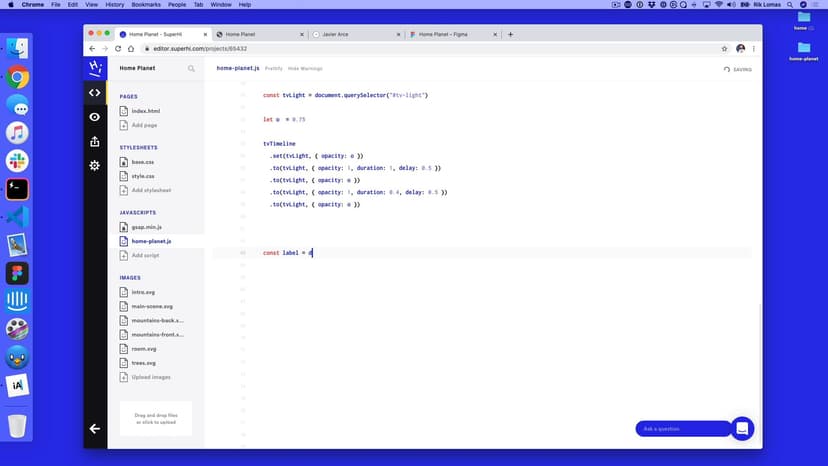Open the Chrome three-dot menu
828x466 pixels.
[755, 48]
